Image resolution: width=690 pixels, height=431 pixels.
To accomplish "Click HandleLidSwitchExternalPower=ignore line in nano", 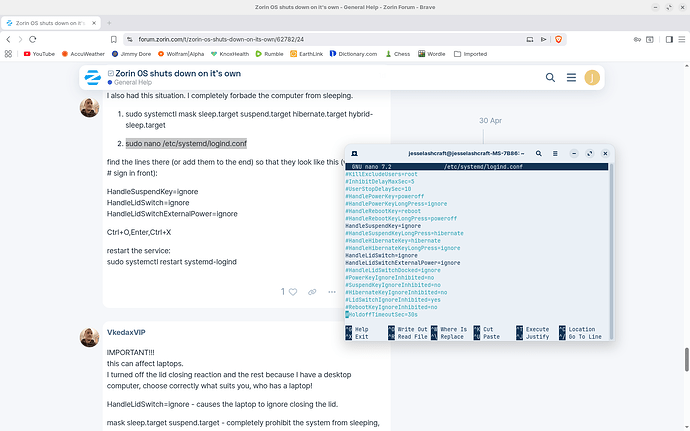I will (x=403, y=263).
